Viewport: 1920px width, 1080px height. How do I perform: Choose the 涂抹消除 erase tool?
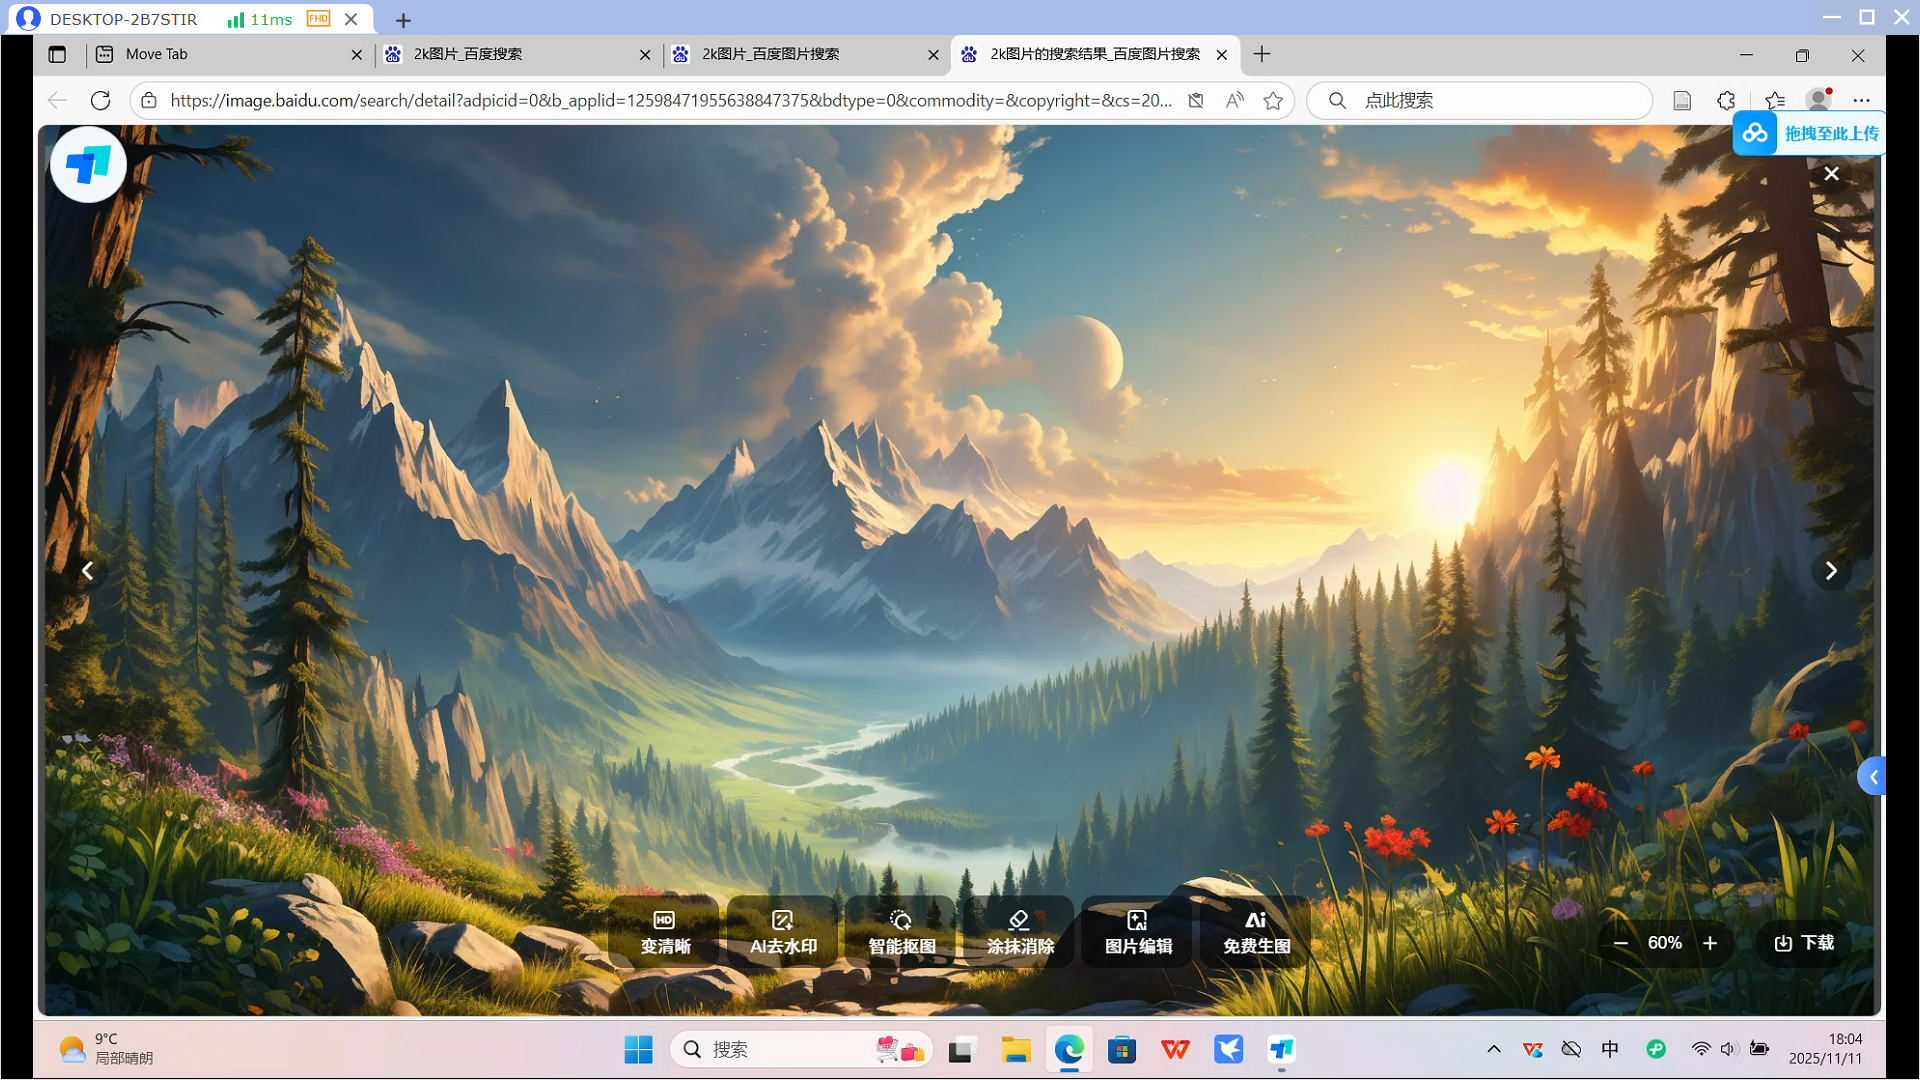[x=1019, y=932]
